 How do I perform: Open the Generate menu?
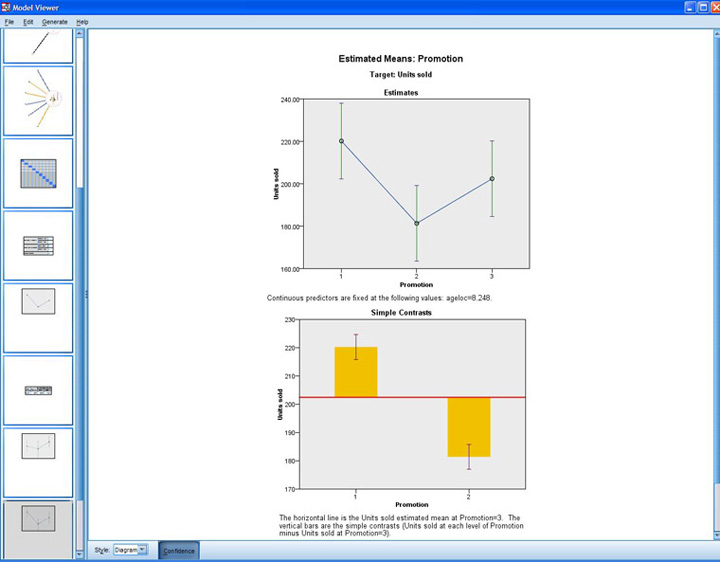pos(55,21)
